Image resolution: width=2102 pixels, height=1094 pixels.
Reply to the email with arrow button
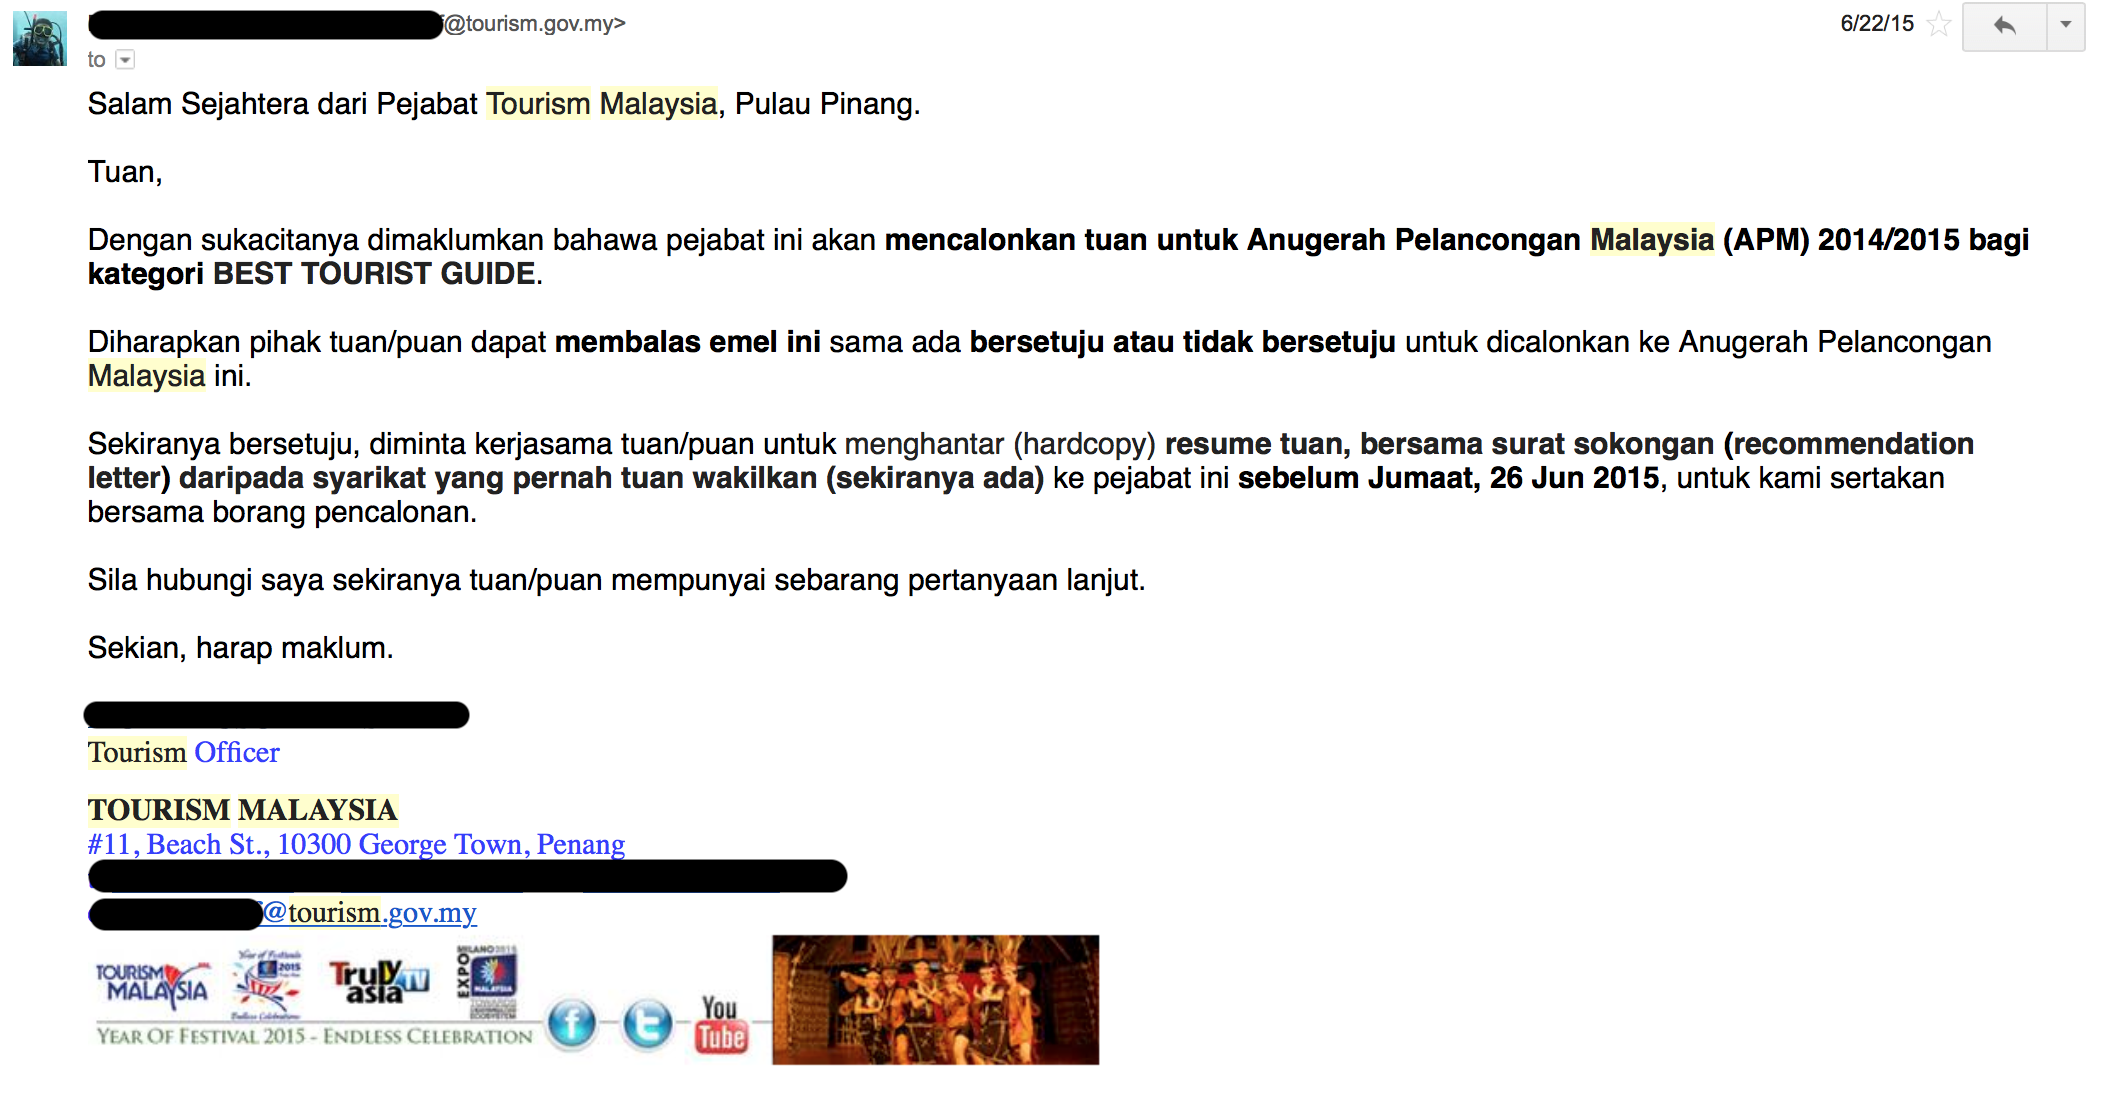[x=2004, y=26]
